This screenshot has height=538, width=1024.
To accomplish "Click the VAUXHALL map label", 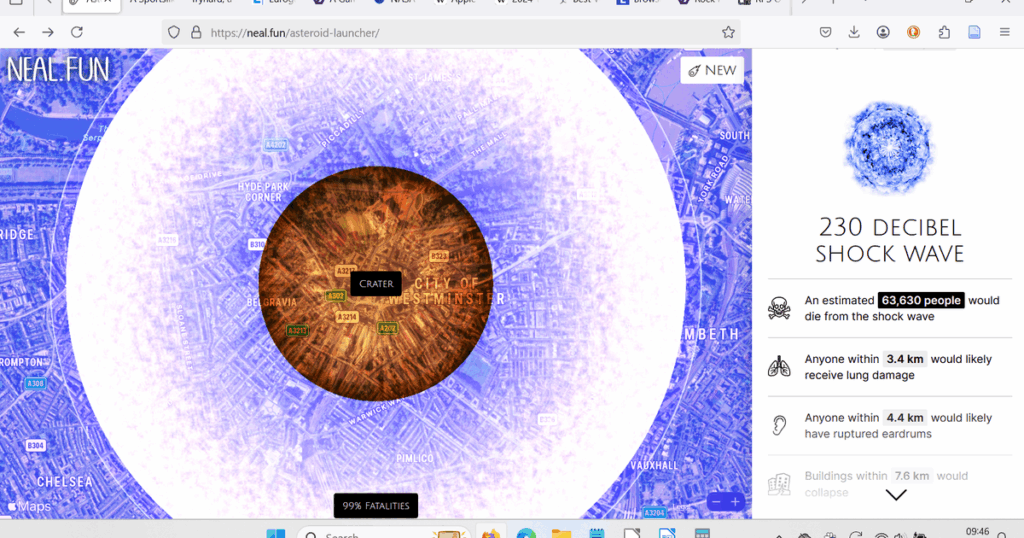I will coord(654,466).
